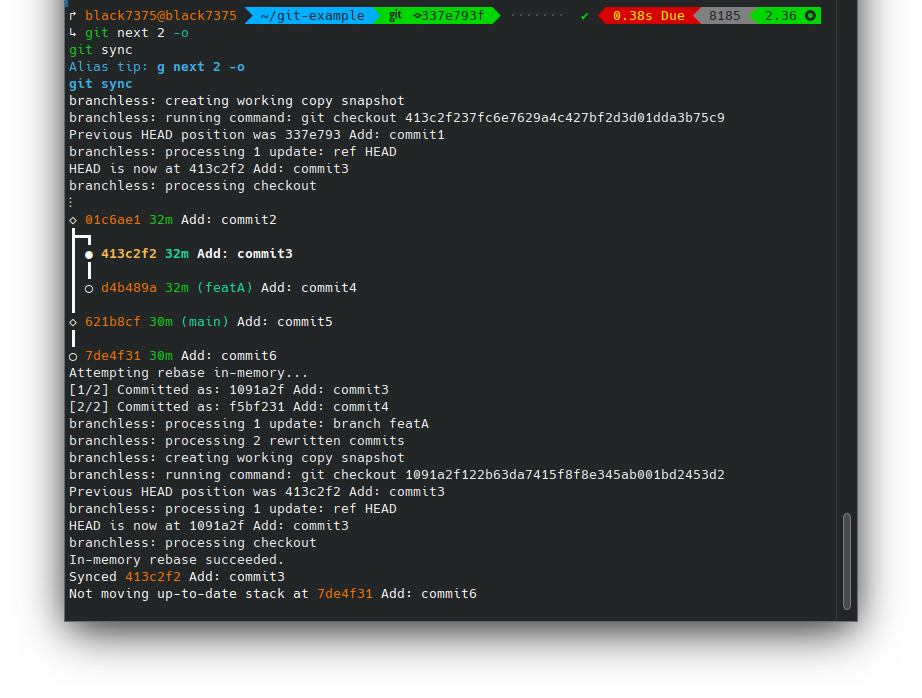The image size is (922, 698).
Task: Click the ~/git-example path prompt segment
Action: pos(312,16)
